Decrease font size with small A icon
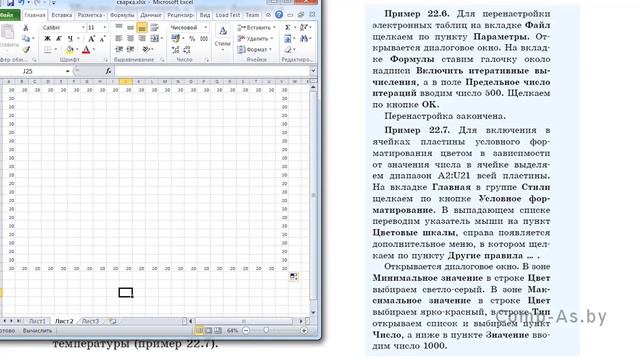This screenshot has height=360, width=640. coord(102,38)
